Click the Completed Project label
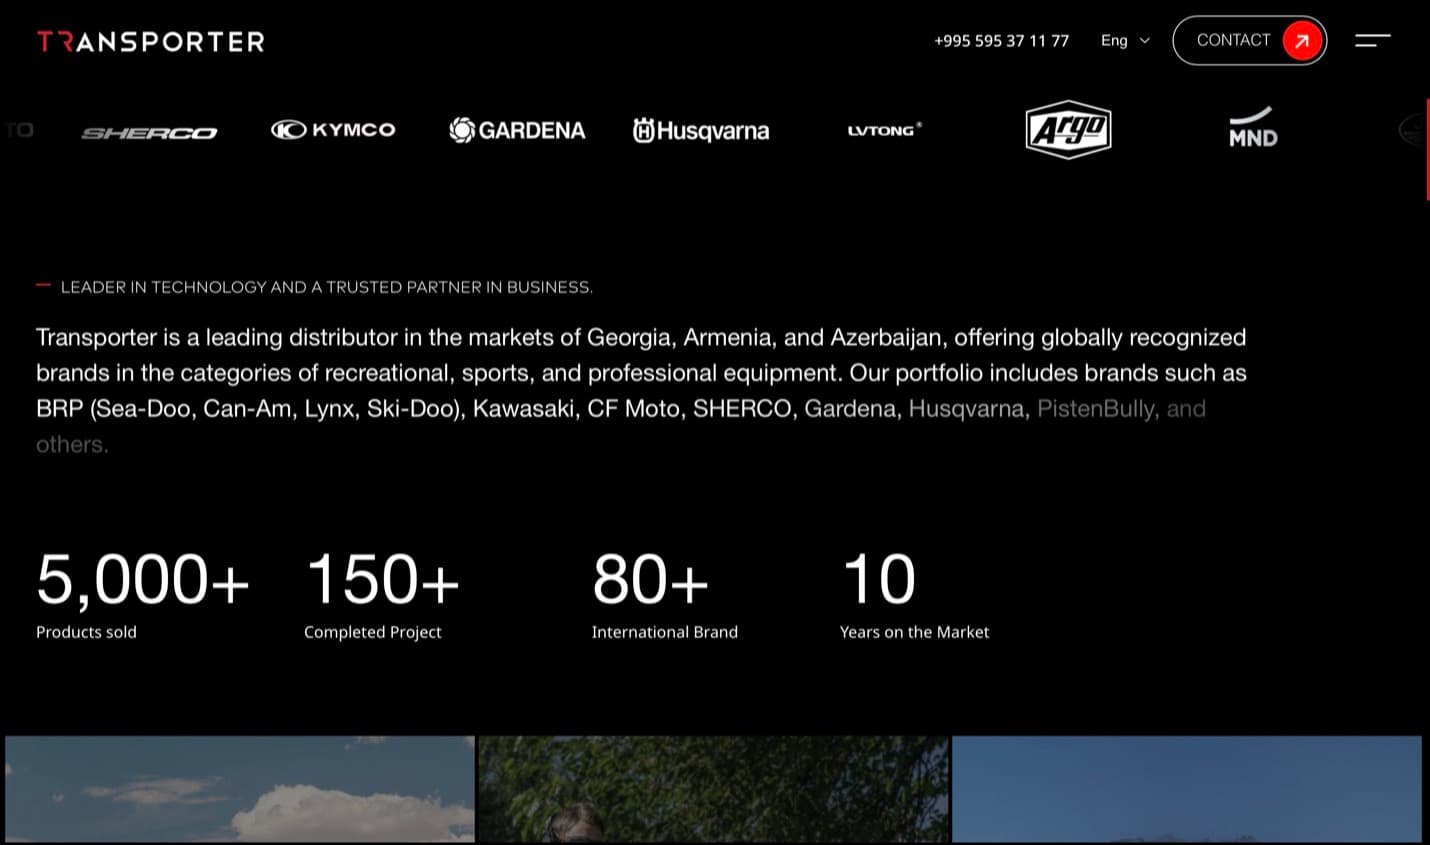Screen dimensions: 1430x845 point(372,632)
